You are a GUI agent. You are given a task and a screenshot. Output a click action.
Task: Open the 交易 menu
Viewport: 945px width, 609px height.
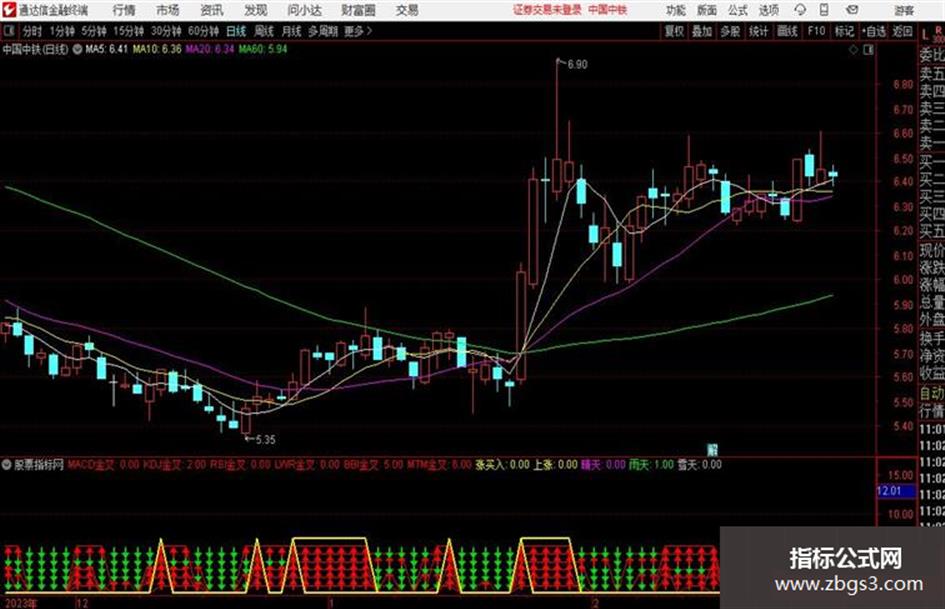coord(407,10)
